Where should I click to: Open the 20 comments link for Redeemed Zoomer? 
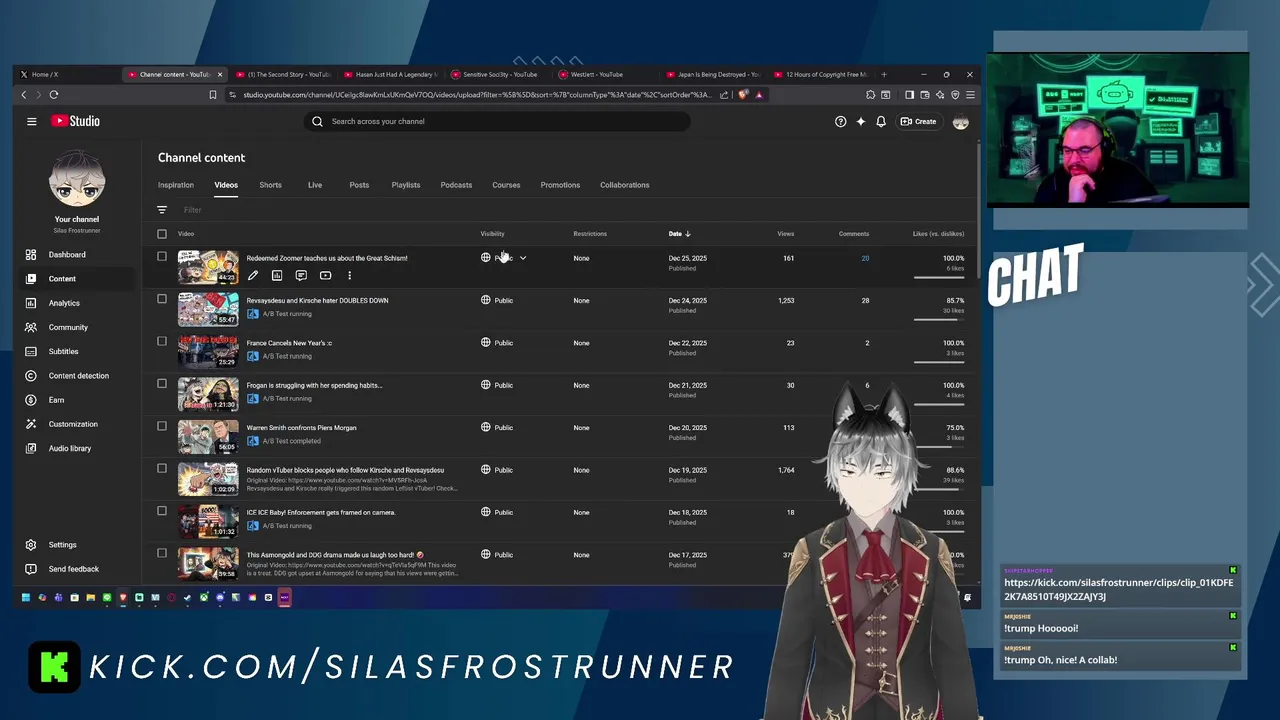coord(865,258)
